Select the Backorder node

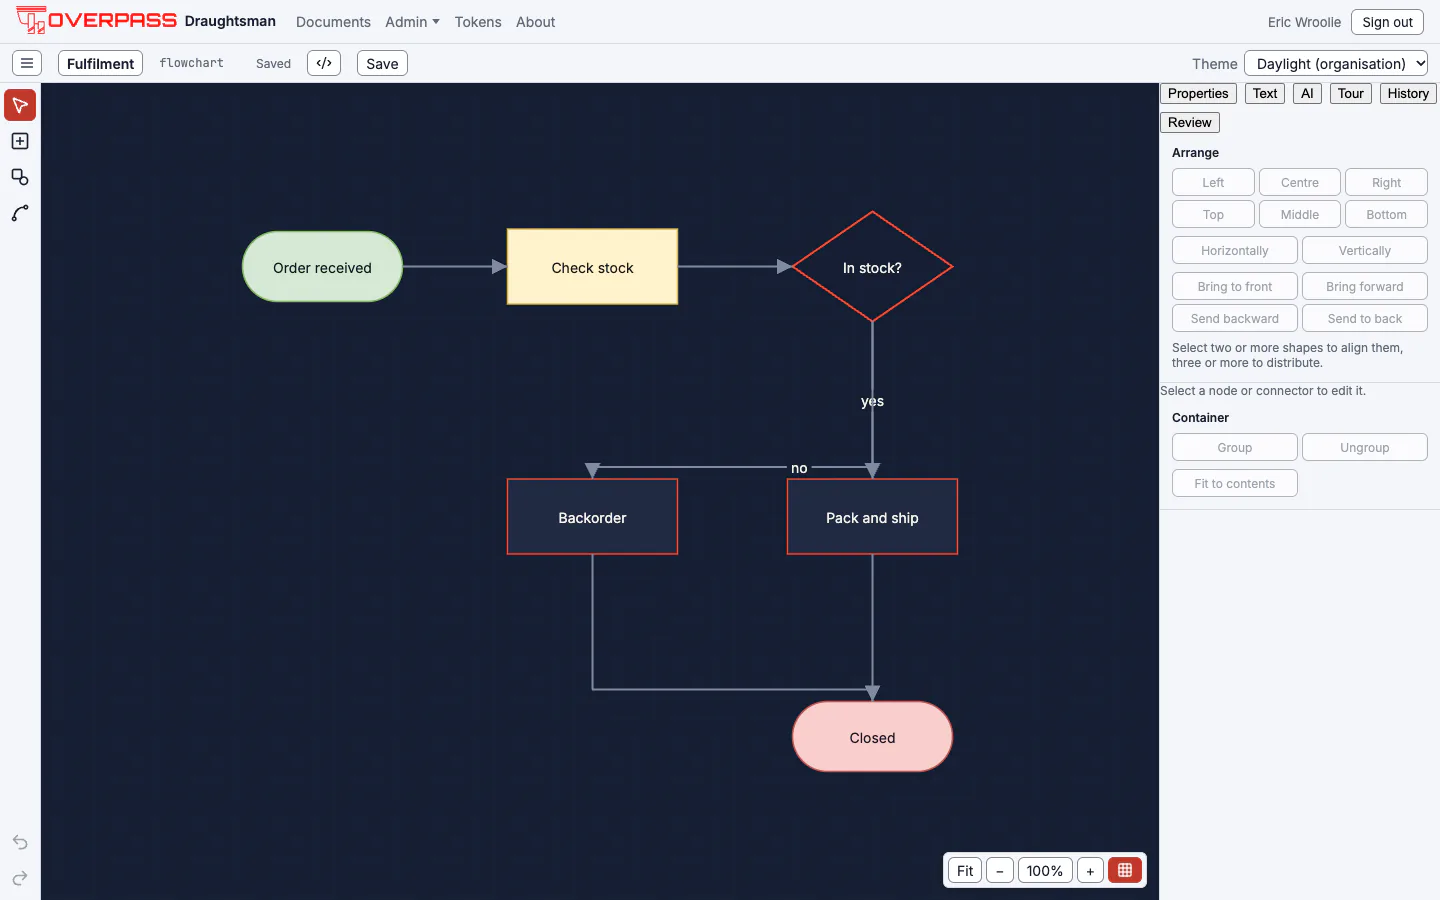(x=592, y=517)
